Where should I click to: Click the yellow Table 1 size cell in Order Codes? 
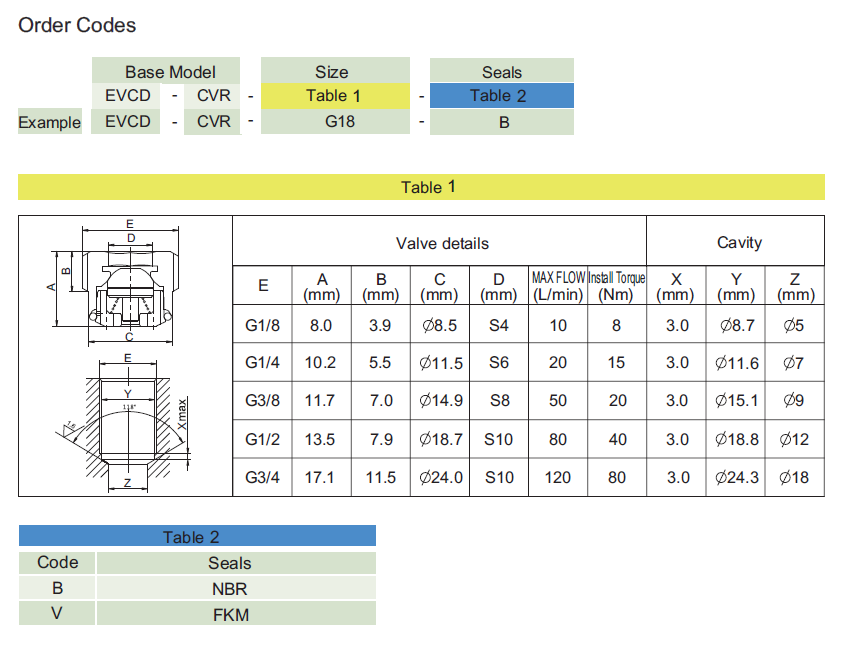tap(334, 96)
